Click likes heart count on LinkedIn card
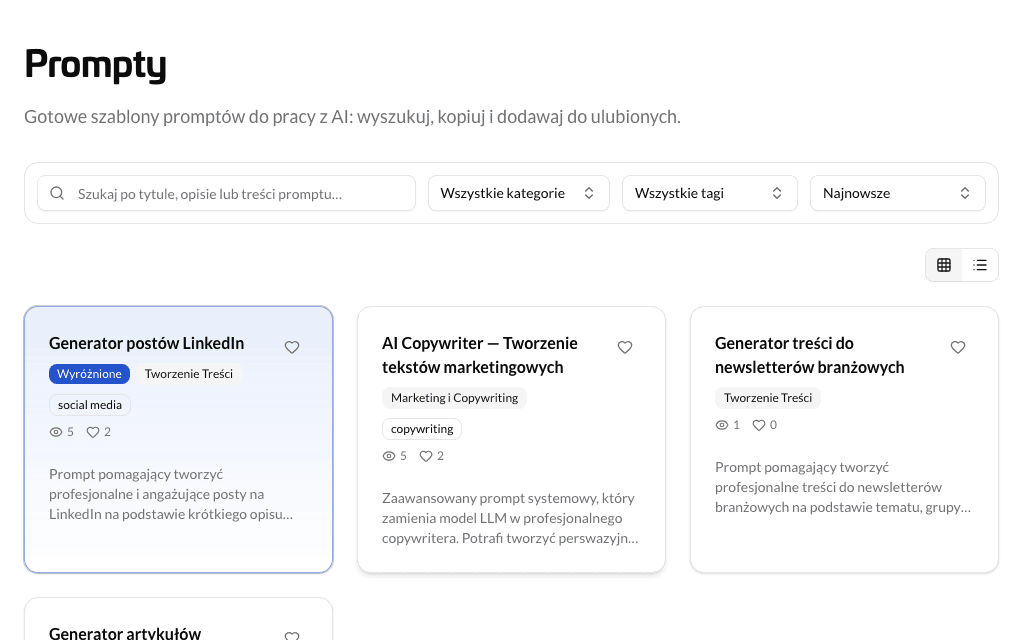The width and height of the screenshot is (1023, 640). (99, 432)
